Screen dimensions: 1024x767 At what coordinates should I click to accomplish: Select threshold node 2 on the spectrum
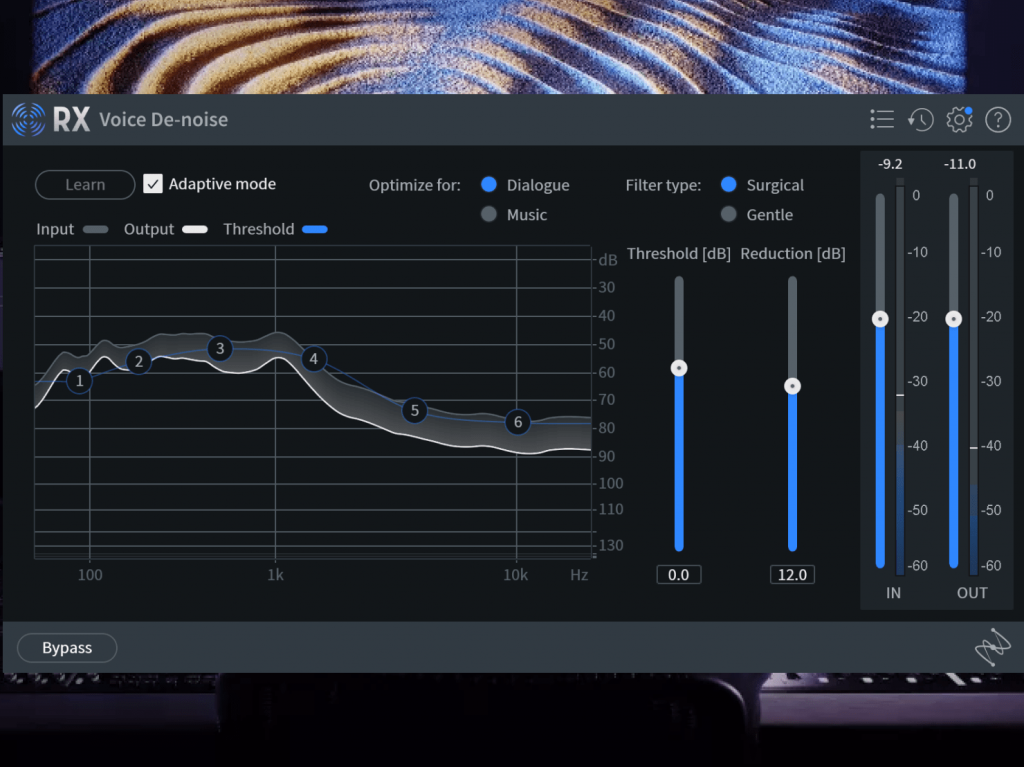click(138, 361)
